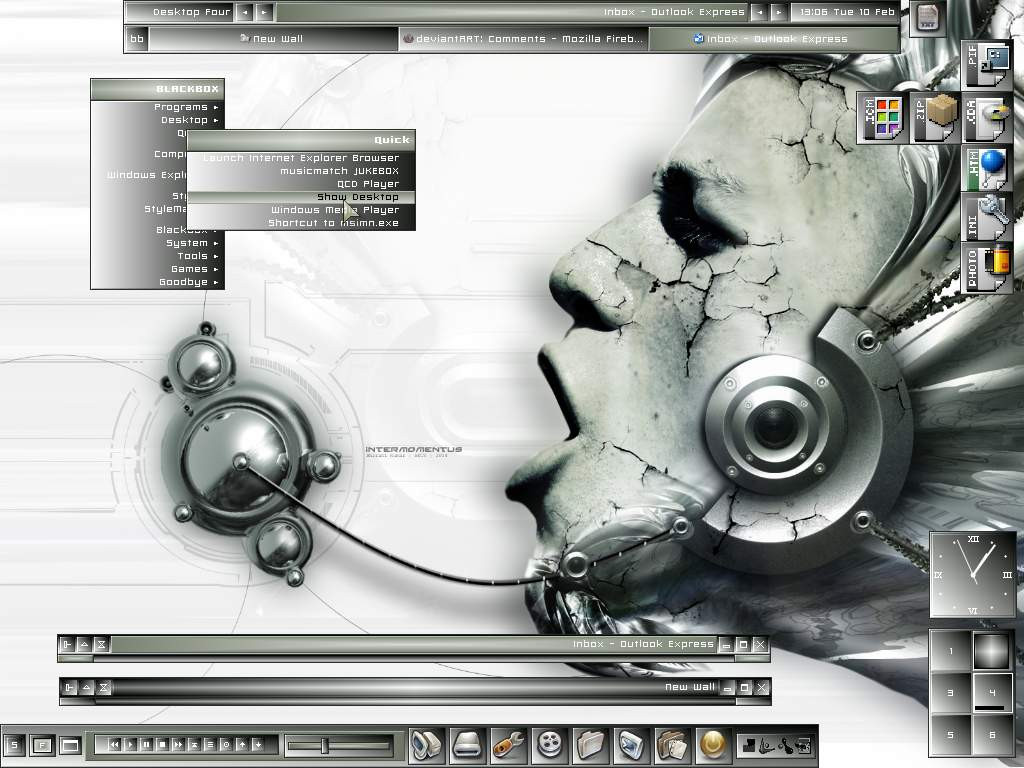Click the volume down arrow button
Image resolution: width=1024 pixels, height=768 pixels.
point(258,744)
